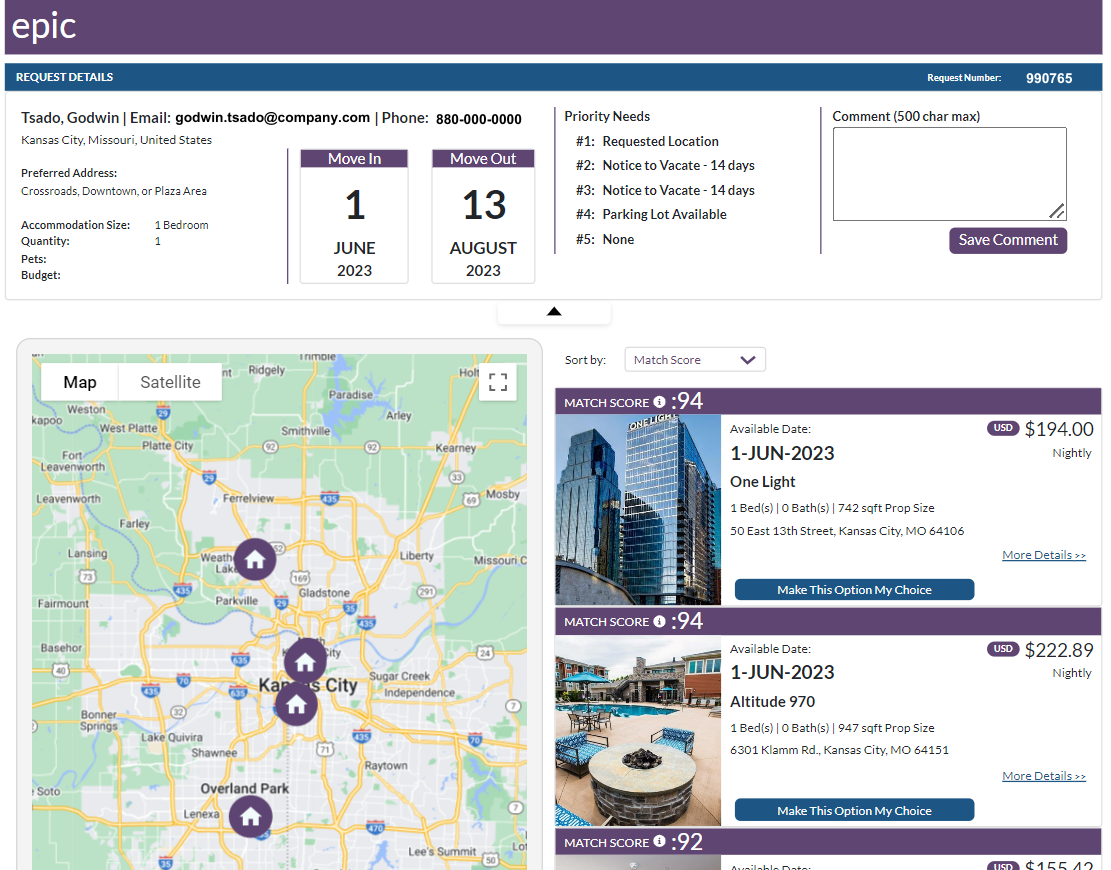Click the house marker near Weatherby Lake
Image resolution: width=1111 pixels, height=870 pixels.
[x=255, y=559]
